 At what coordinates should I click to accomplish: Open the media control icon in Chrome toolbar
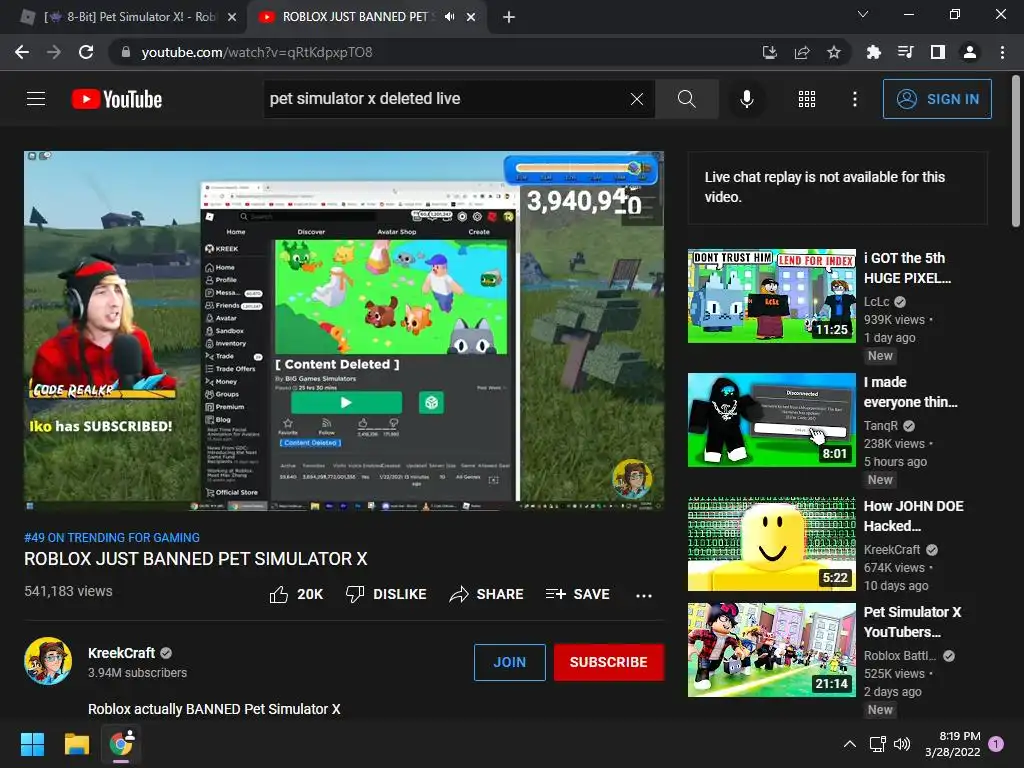(x=905, y=52)
